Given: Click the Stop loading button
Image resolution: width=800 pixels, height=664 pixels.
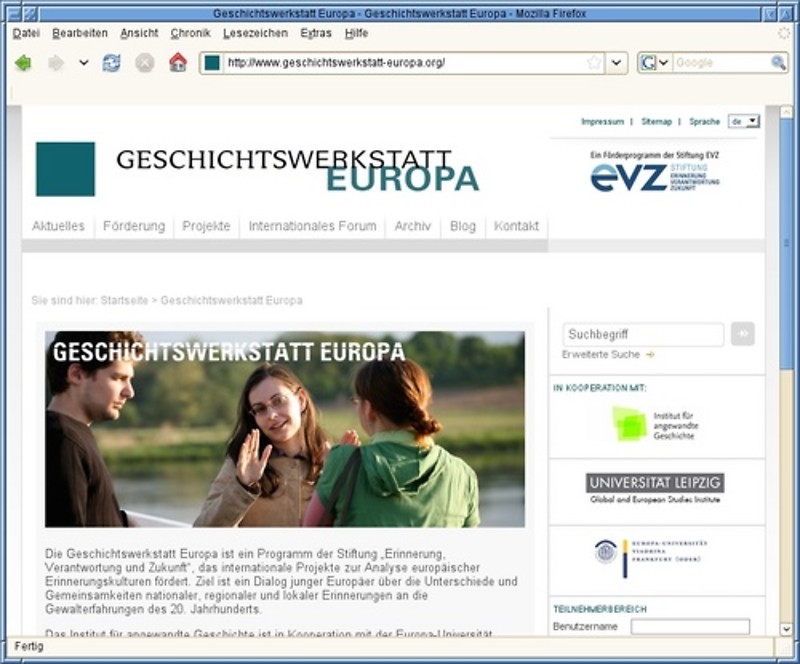Looking at the screenshot, I should point(144,63).
